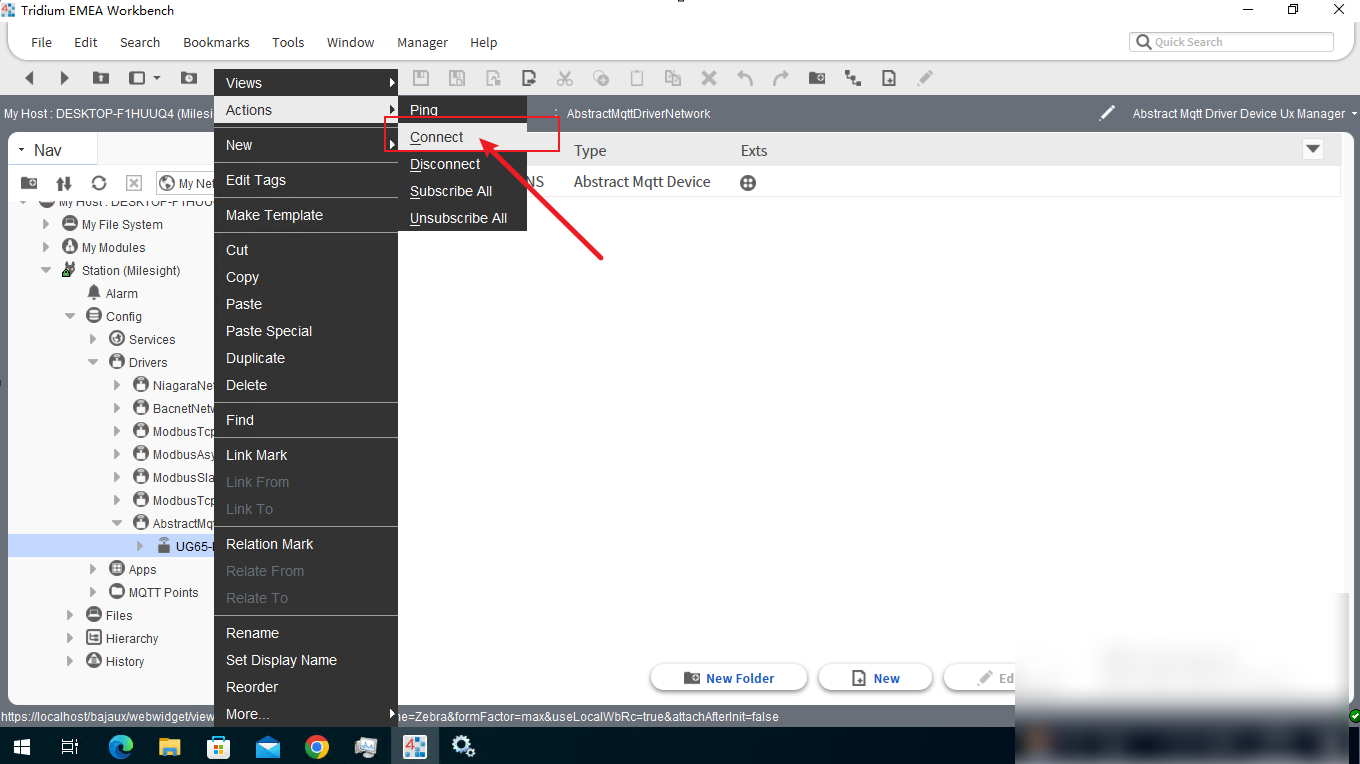Click the Nav close tree icon
The image size is (1360, 764).
pyautogui.click(x=134, y=183)
